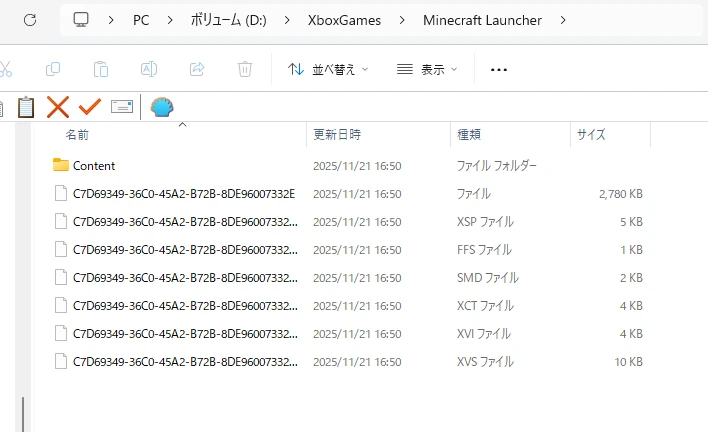
Task: Select filename in the FFS ファイル row
Action: (x=185, y=250)
